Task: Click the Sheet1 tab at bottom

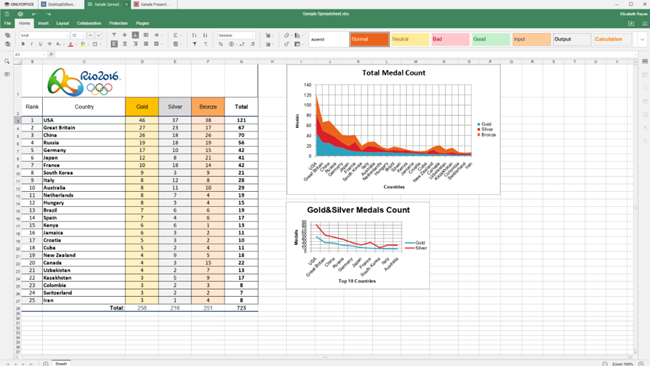Action: (x=61, y=364)
